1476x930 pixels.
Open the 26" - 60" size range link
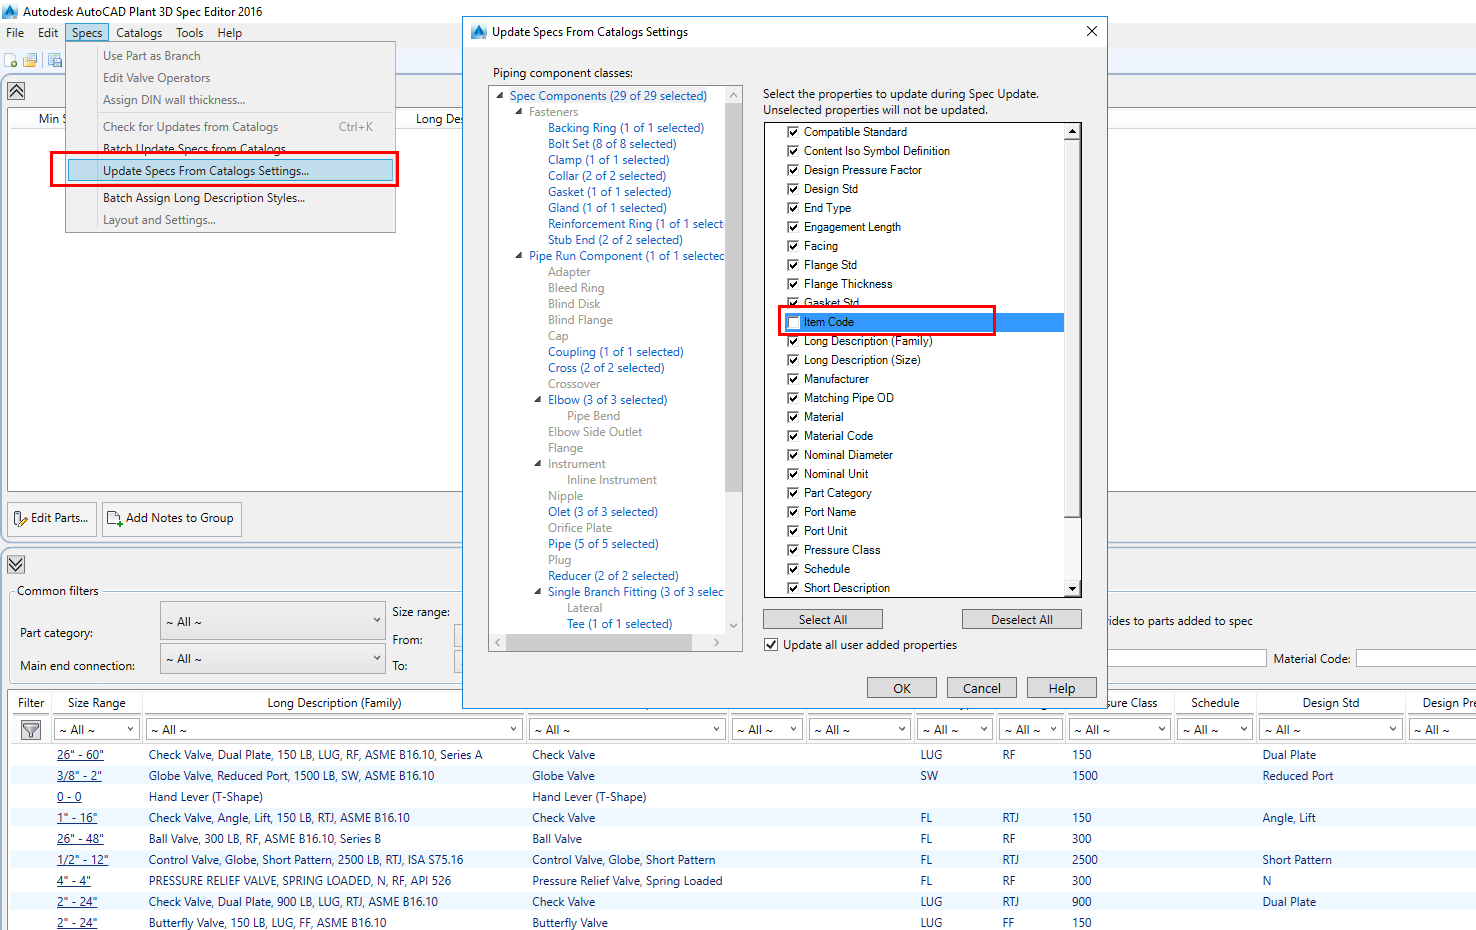(80, 754)
